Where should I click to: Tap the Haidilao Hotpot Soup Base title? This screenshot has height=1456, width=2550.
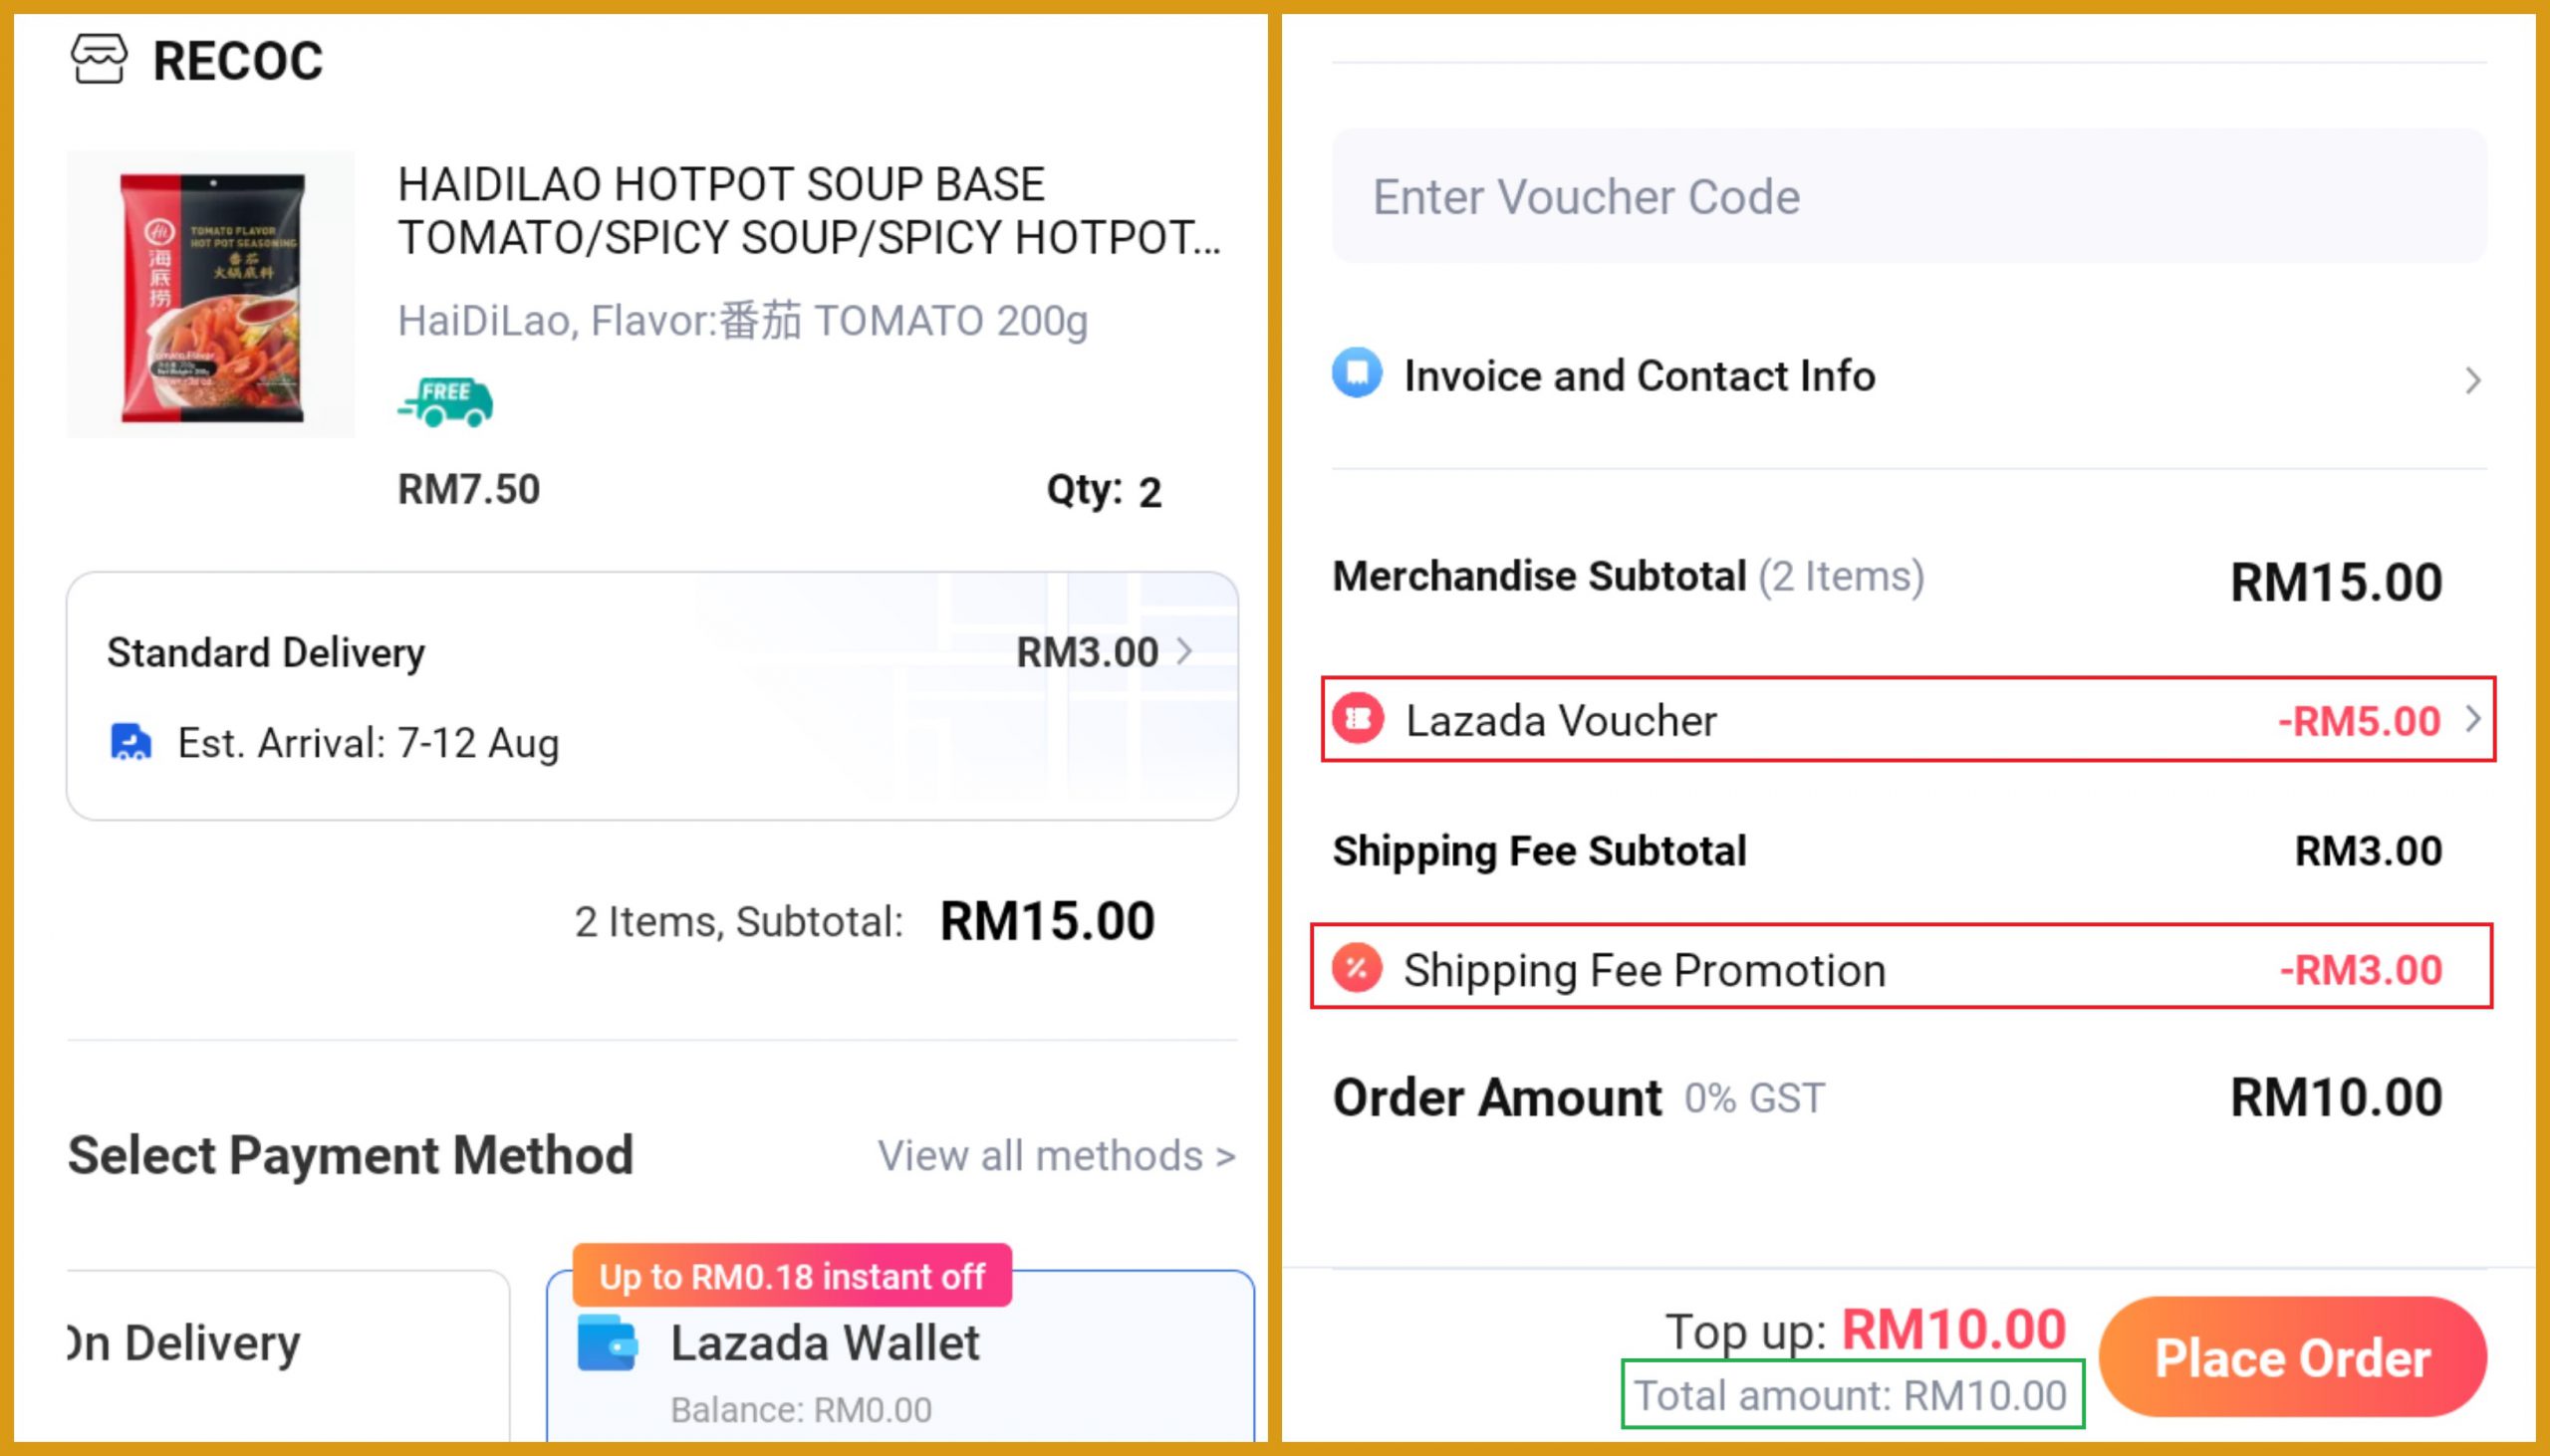point(808,211)
